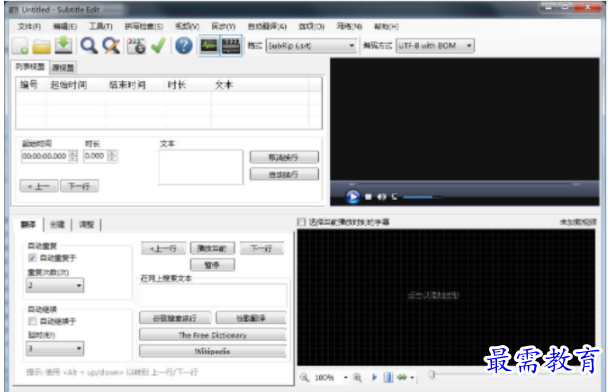Select the 创建 tab

click(58, 224)
